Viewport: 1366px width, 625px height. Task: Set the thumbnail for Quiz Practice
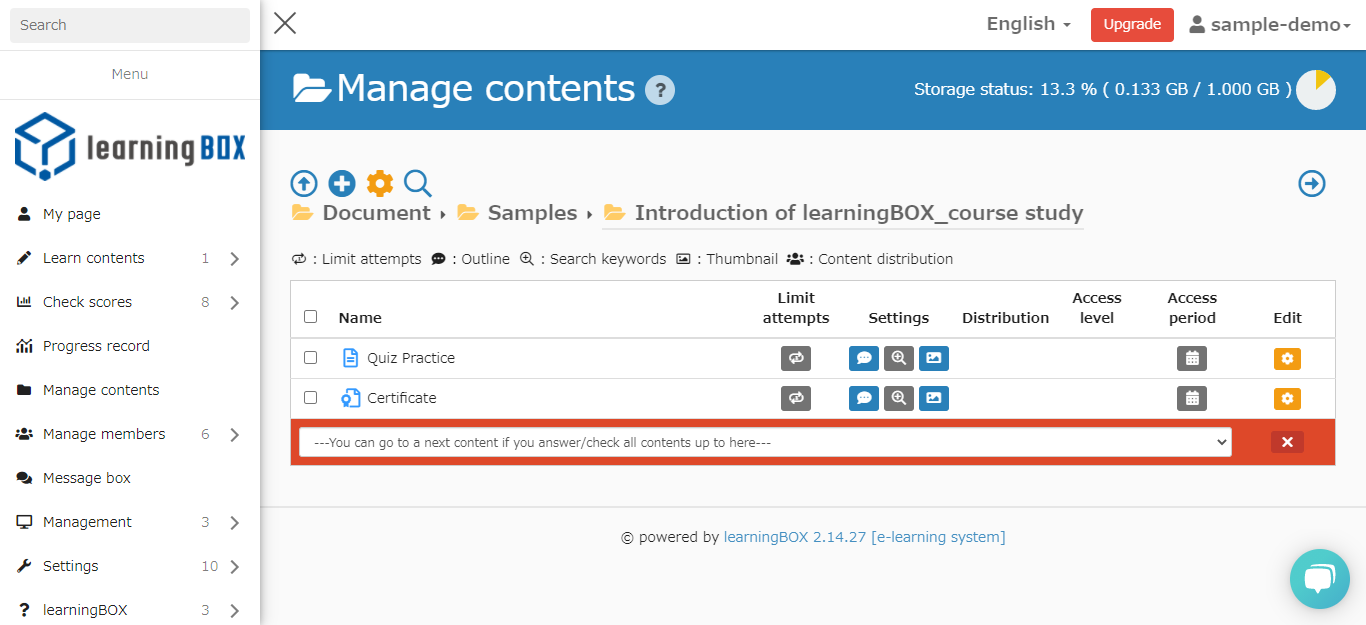(933, 358)
